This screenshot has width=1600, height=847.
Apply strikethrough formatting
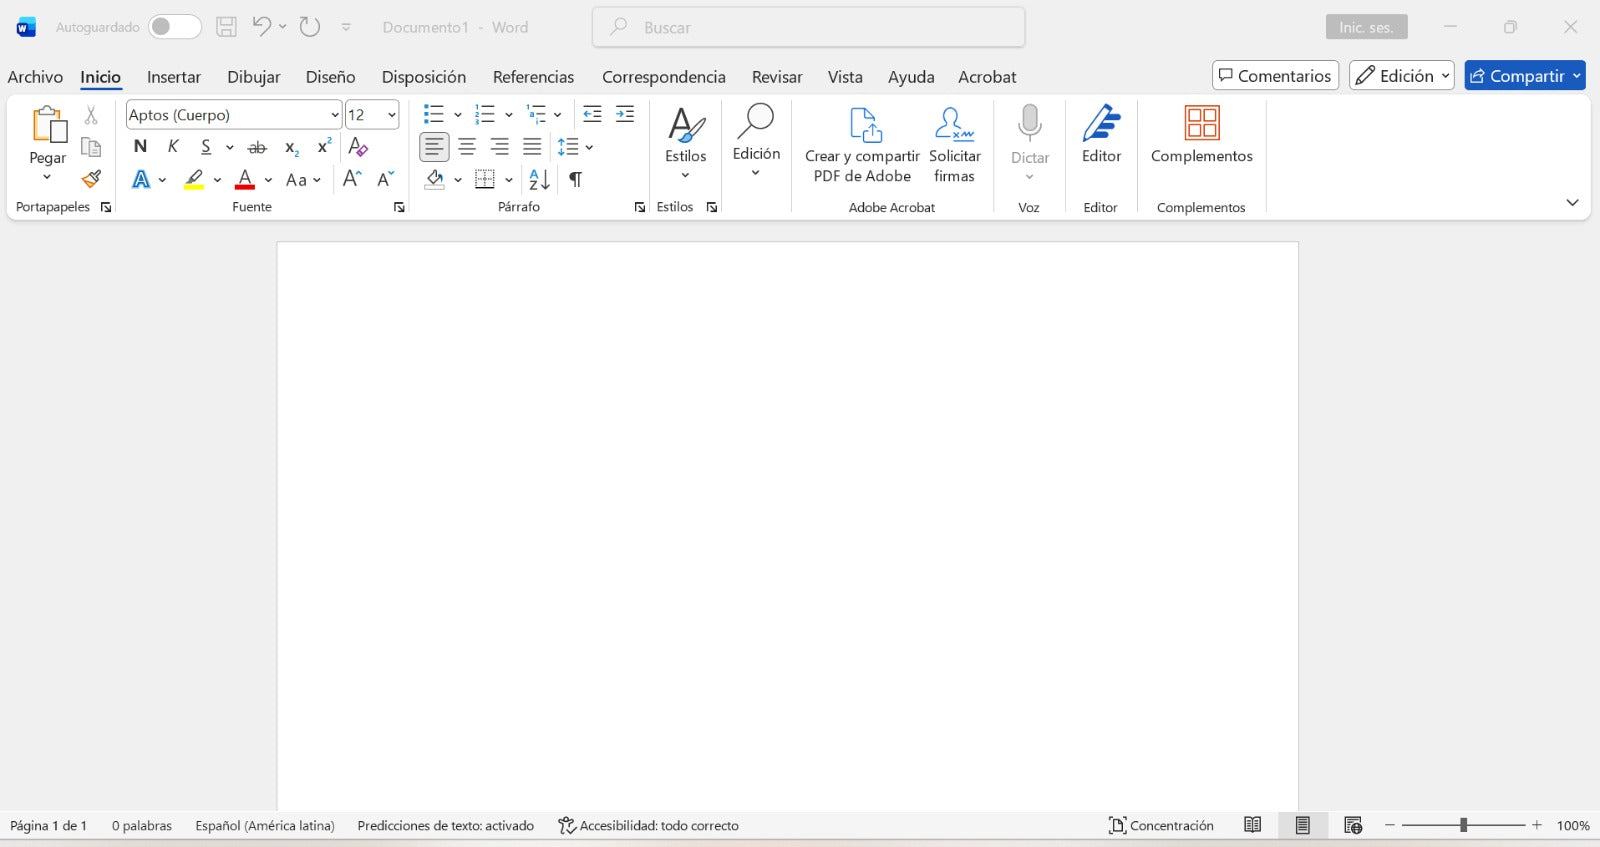(x=257, y=147)
